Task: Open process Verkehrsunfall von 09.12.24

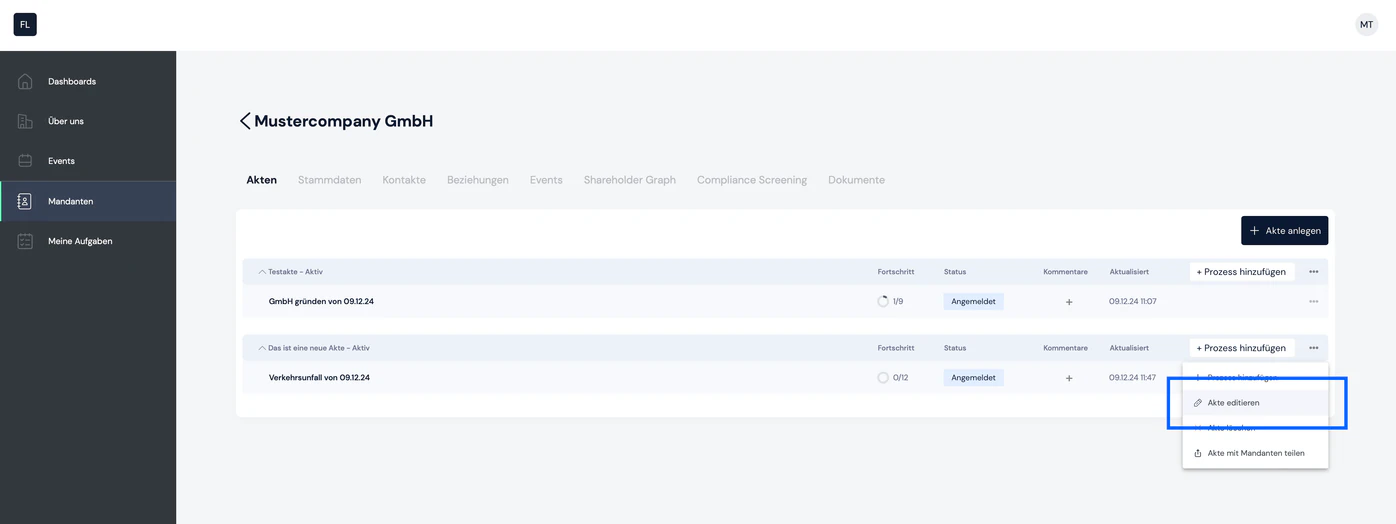Action: coord(319,378)
